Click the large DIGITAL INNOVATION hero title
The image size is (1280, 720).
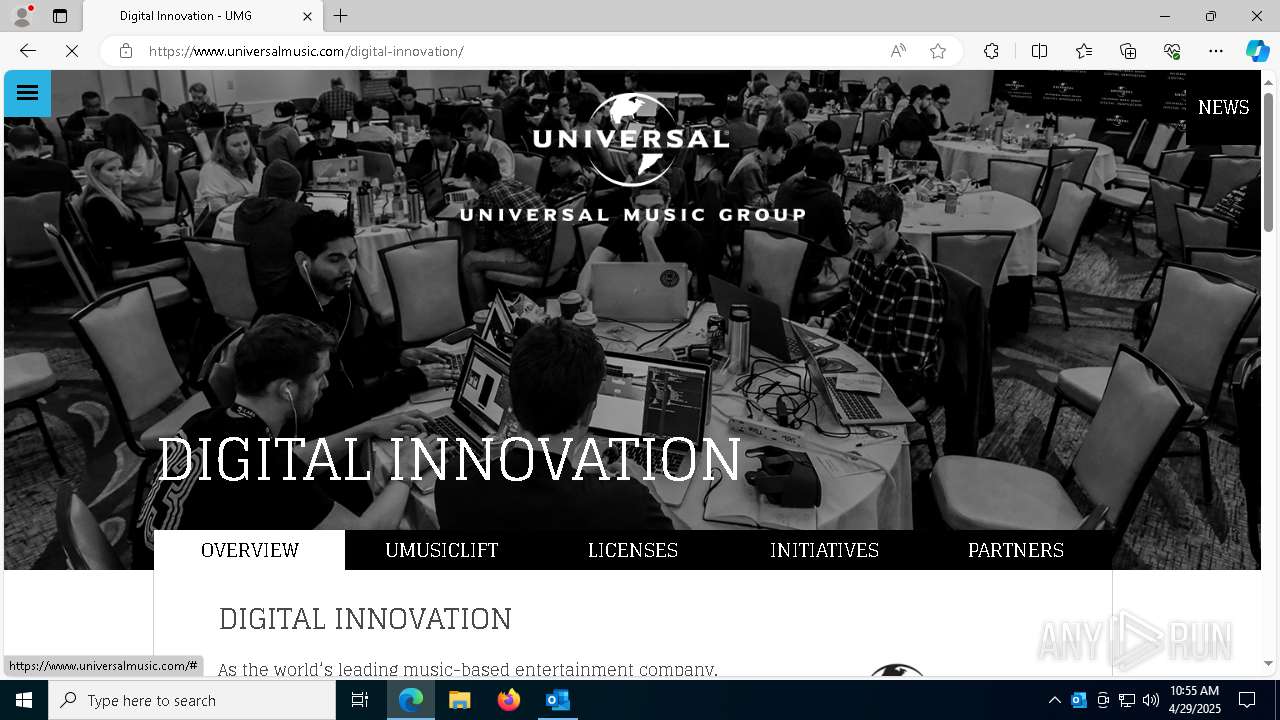[x=449, y=460]
